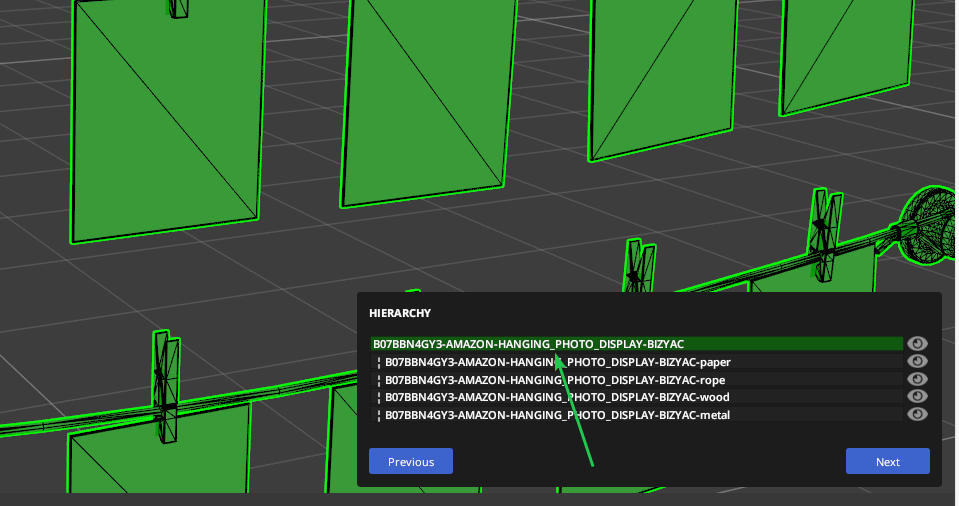
Task: Pick the wooden clothespin on the left rope
Action: 166,386
